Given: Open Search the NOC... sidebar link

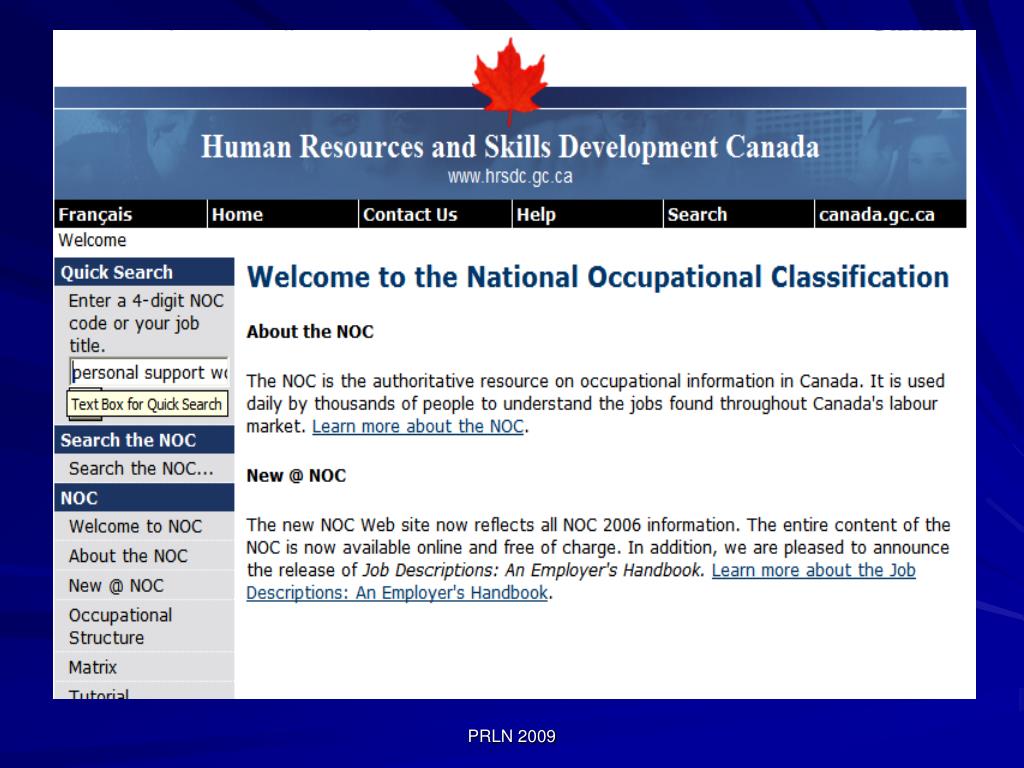Looking at the screenshot, I should pyautogui.click(x=141, y=469).
